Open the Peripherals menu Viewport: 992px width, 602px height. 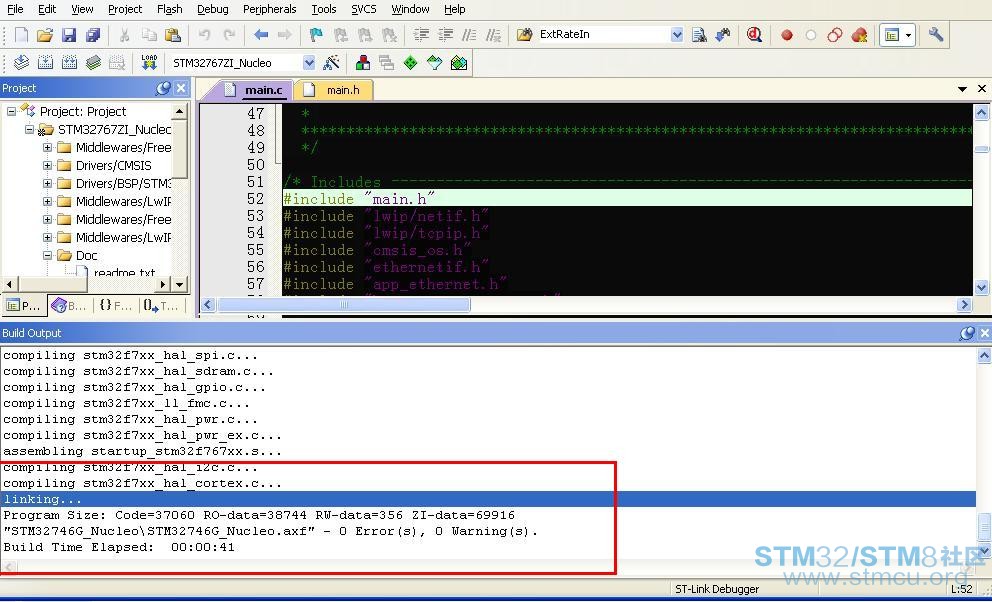270,9
